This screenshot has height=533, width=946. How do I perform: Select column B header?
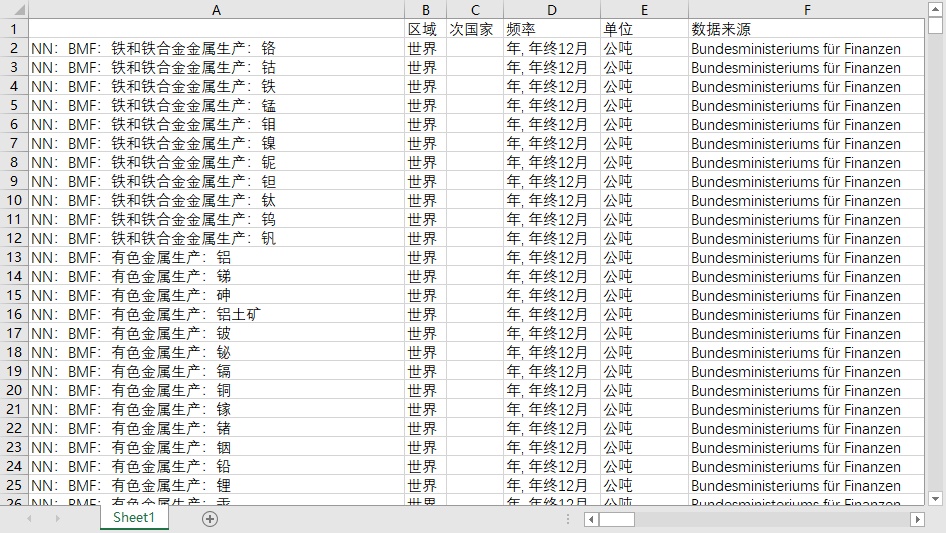pos(425,10)
